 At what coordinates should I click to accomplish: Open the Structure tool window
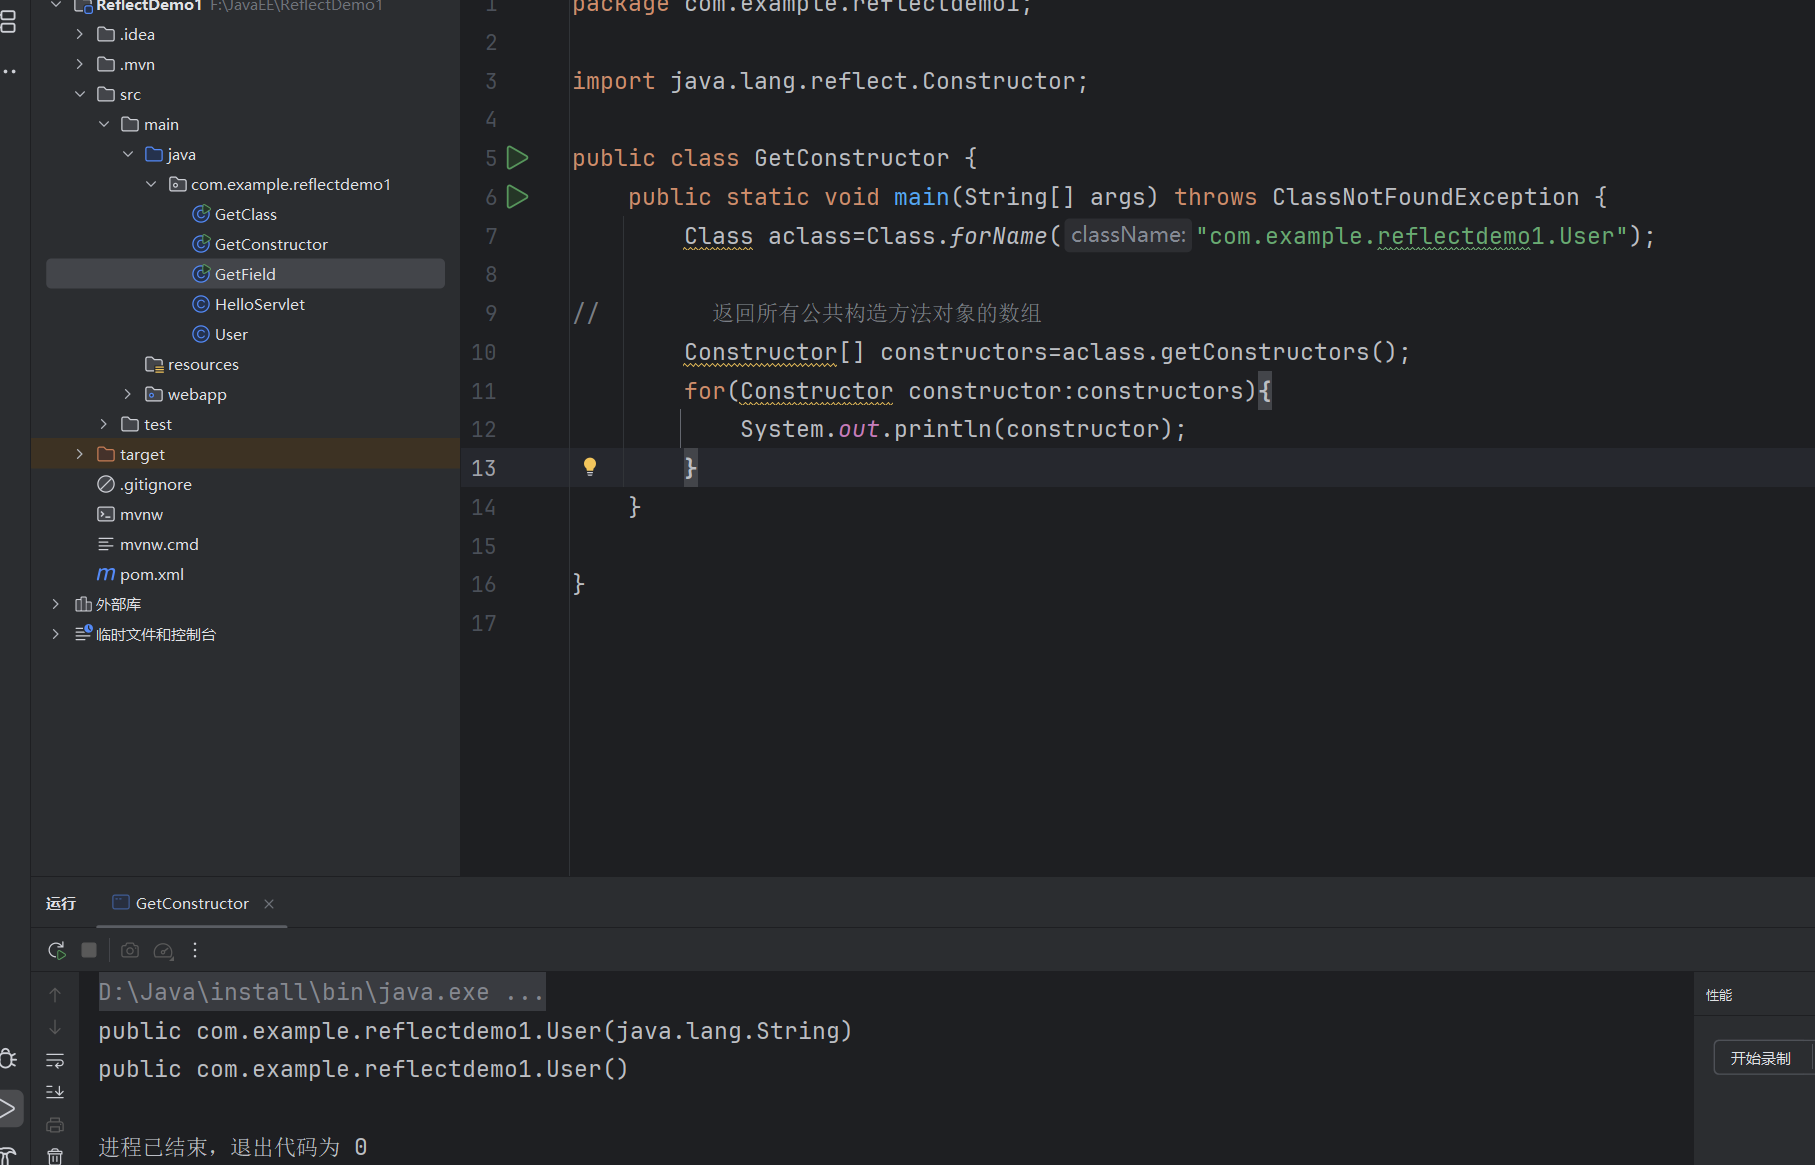pyautogui.click(x=8, y=22)
